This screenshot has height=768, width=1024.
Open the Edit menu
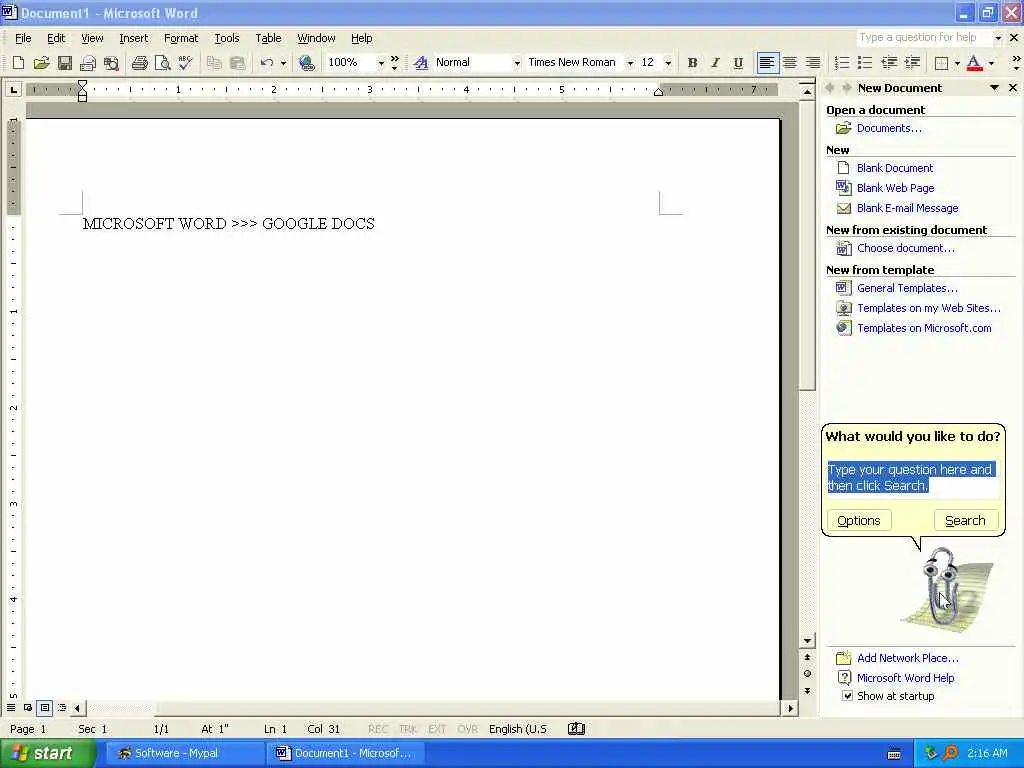click(56, 38)
